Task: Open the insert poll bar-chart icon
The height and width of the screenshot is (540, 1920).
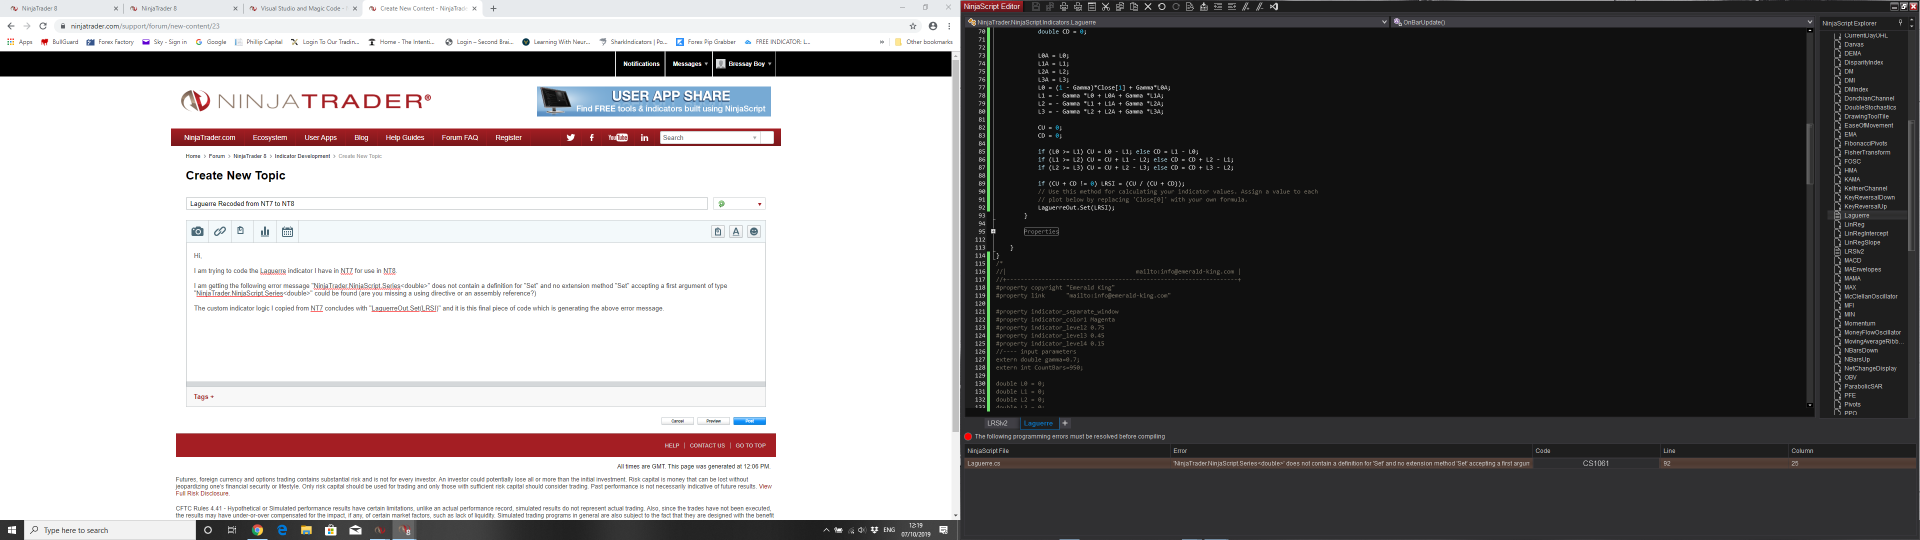Action: coord(265,231)
